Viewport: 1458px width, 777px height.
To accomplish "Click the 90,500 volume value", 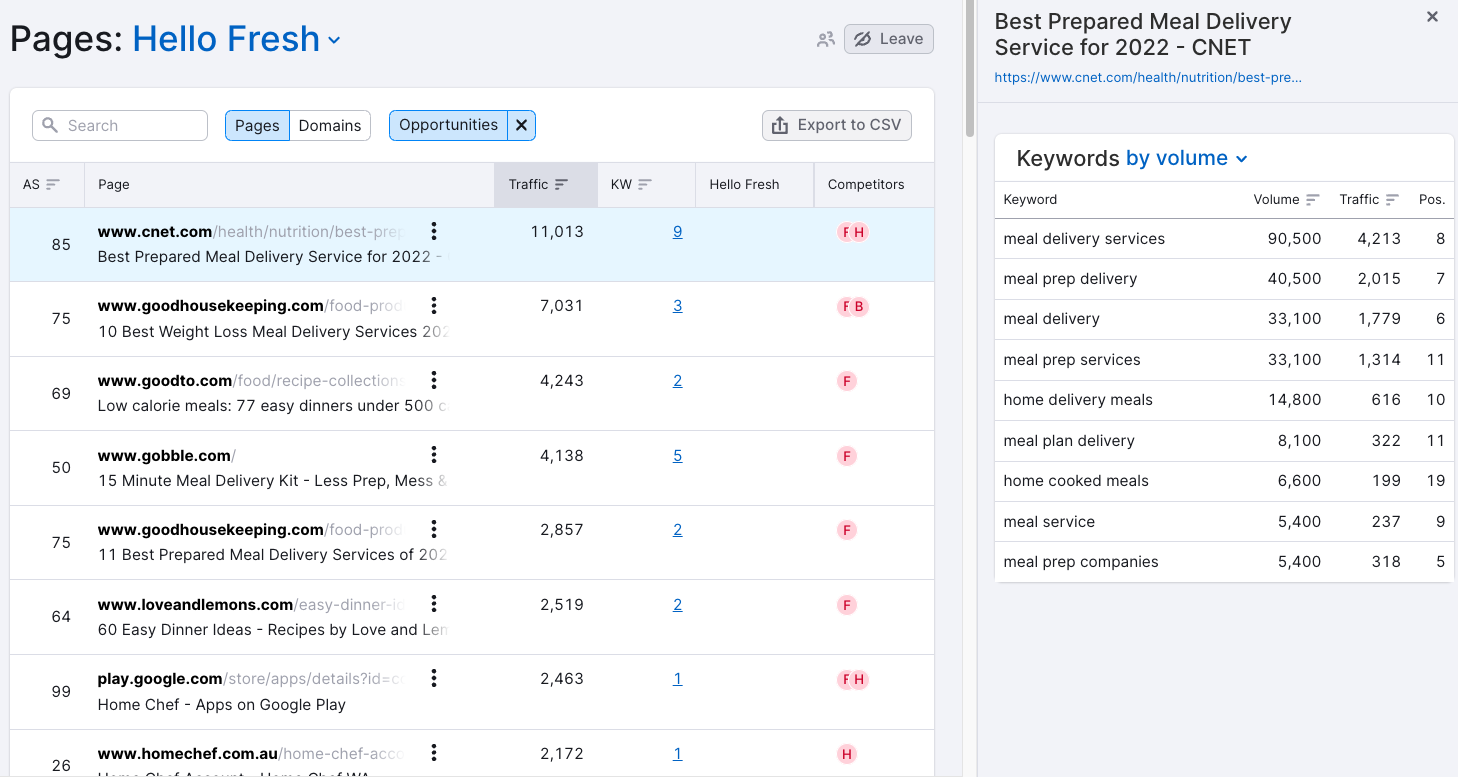I will 1295,239.
